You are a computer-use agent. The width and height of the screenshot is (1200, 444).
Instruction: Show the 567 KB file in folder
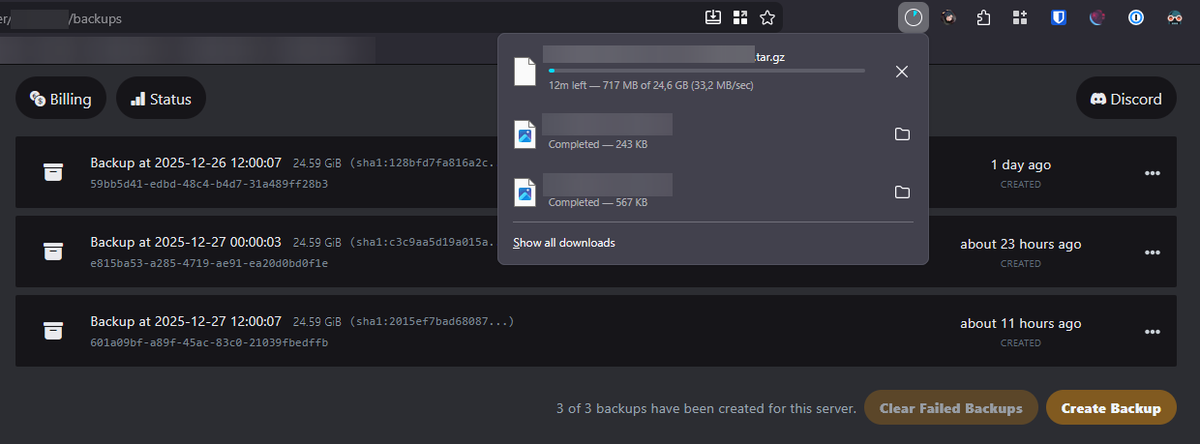[902, 192]
